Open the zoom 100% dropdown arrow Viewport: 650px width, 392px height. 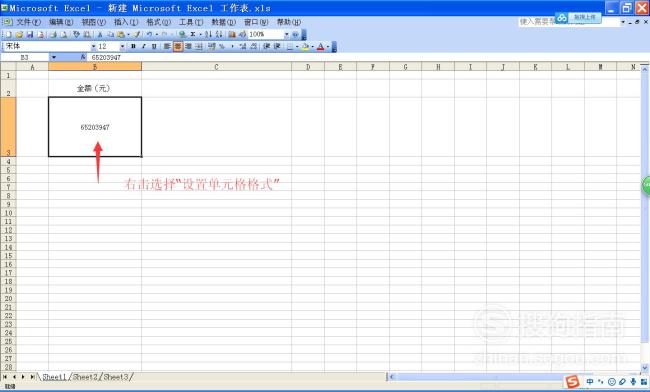(x=286, y=34)
